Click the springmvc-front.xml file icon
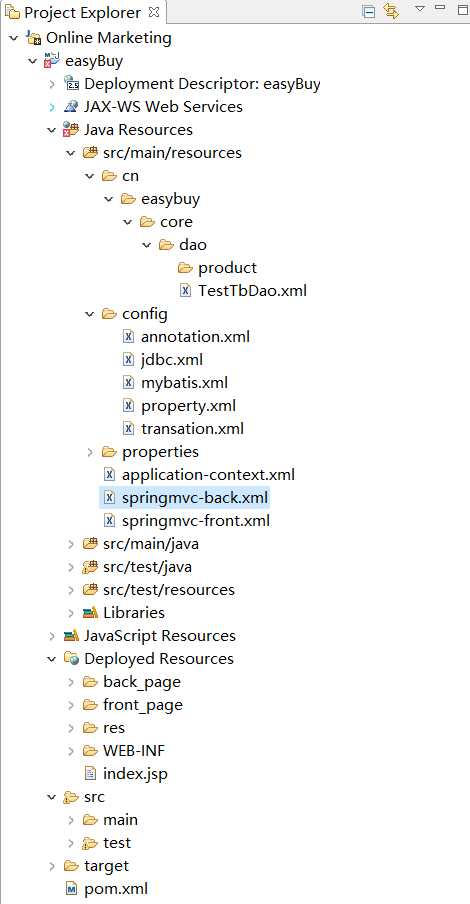470x904 pixels. (x=110, y=521)
